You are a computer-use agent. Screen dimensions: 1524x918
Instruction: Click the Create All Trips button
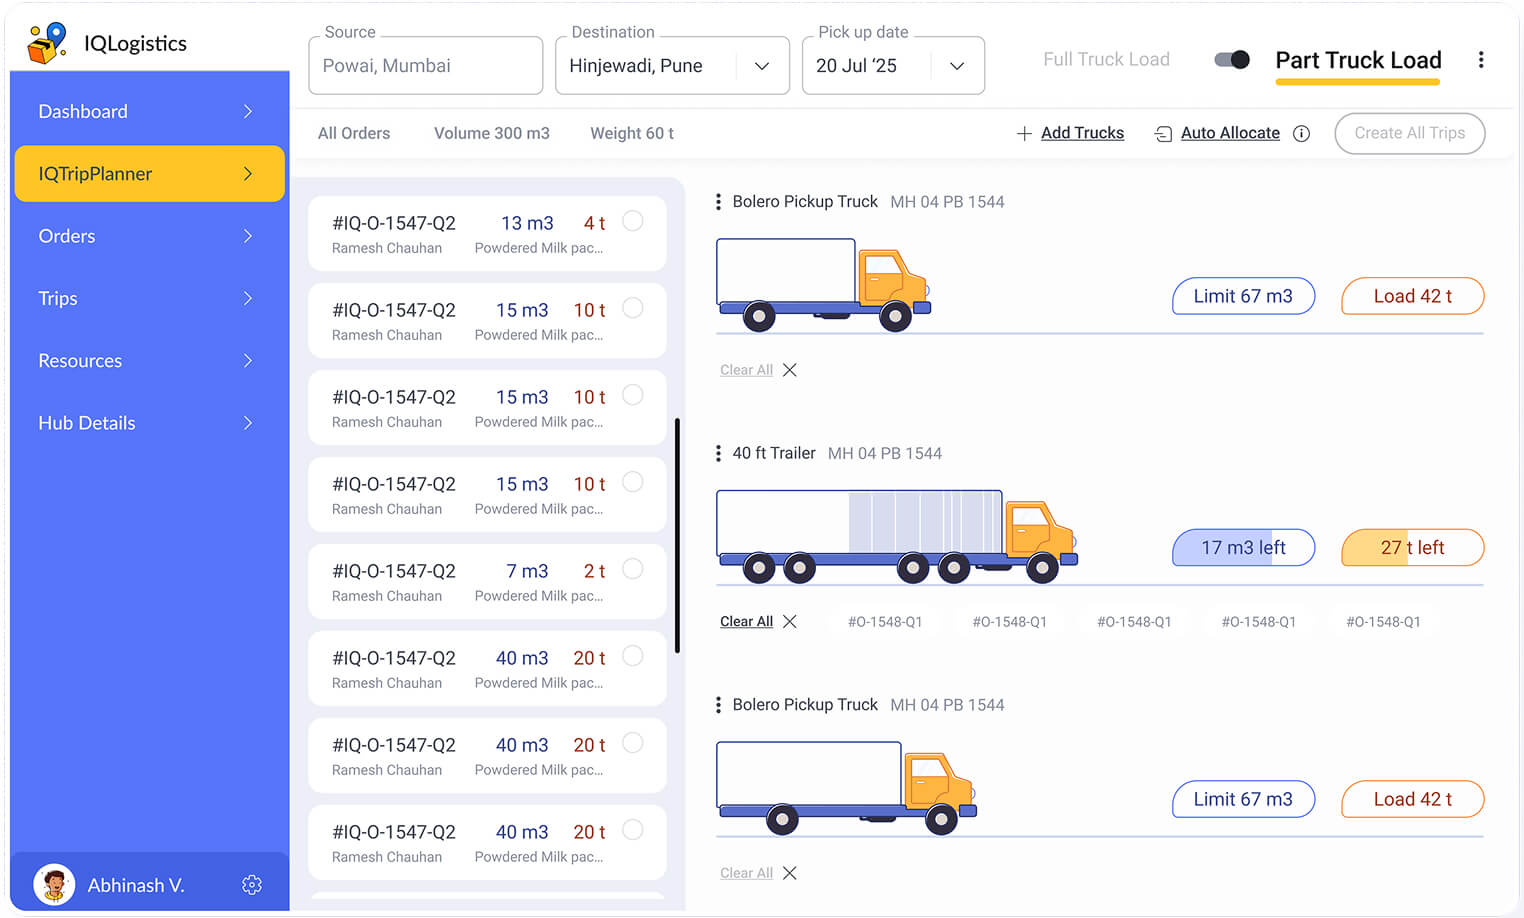1409,133
